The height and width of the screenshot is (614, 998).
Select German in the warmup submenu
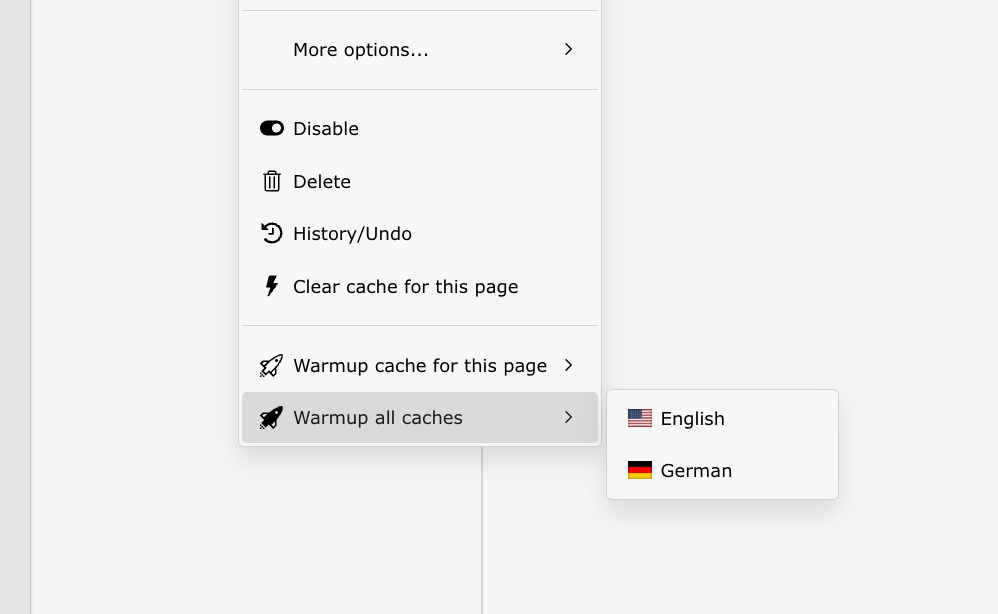click(696, 470)
